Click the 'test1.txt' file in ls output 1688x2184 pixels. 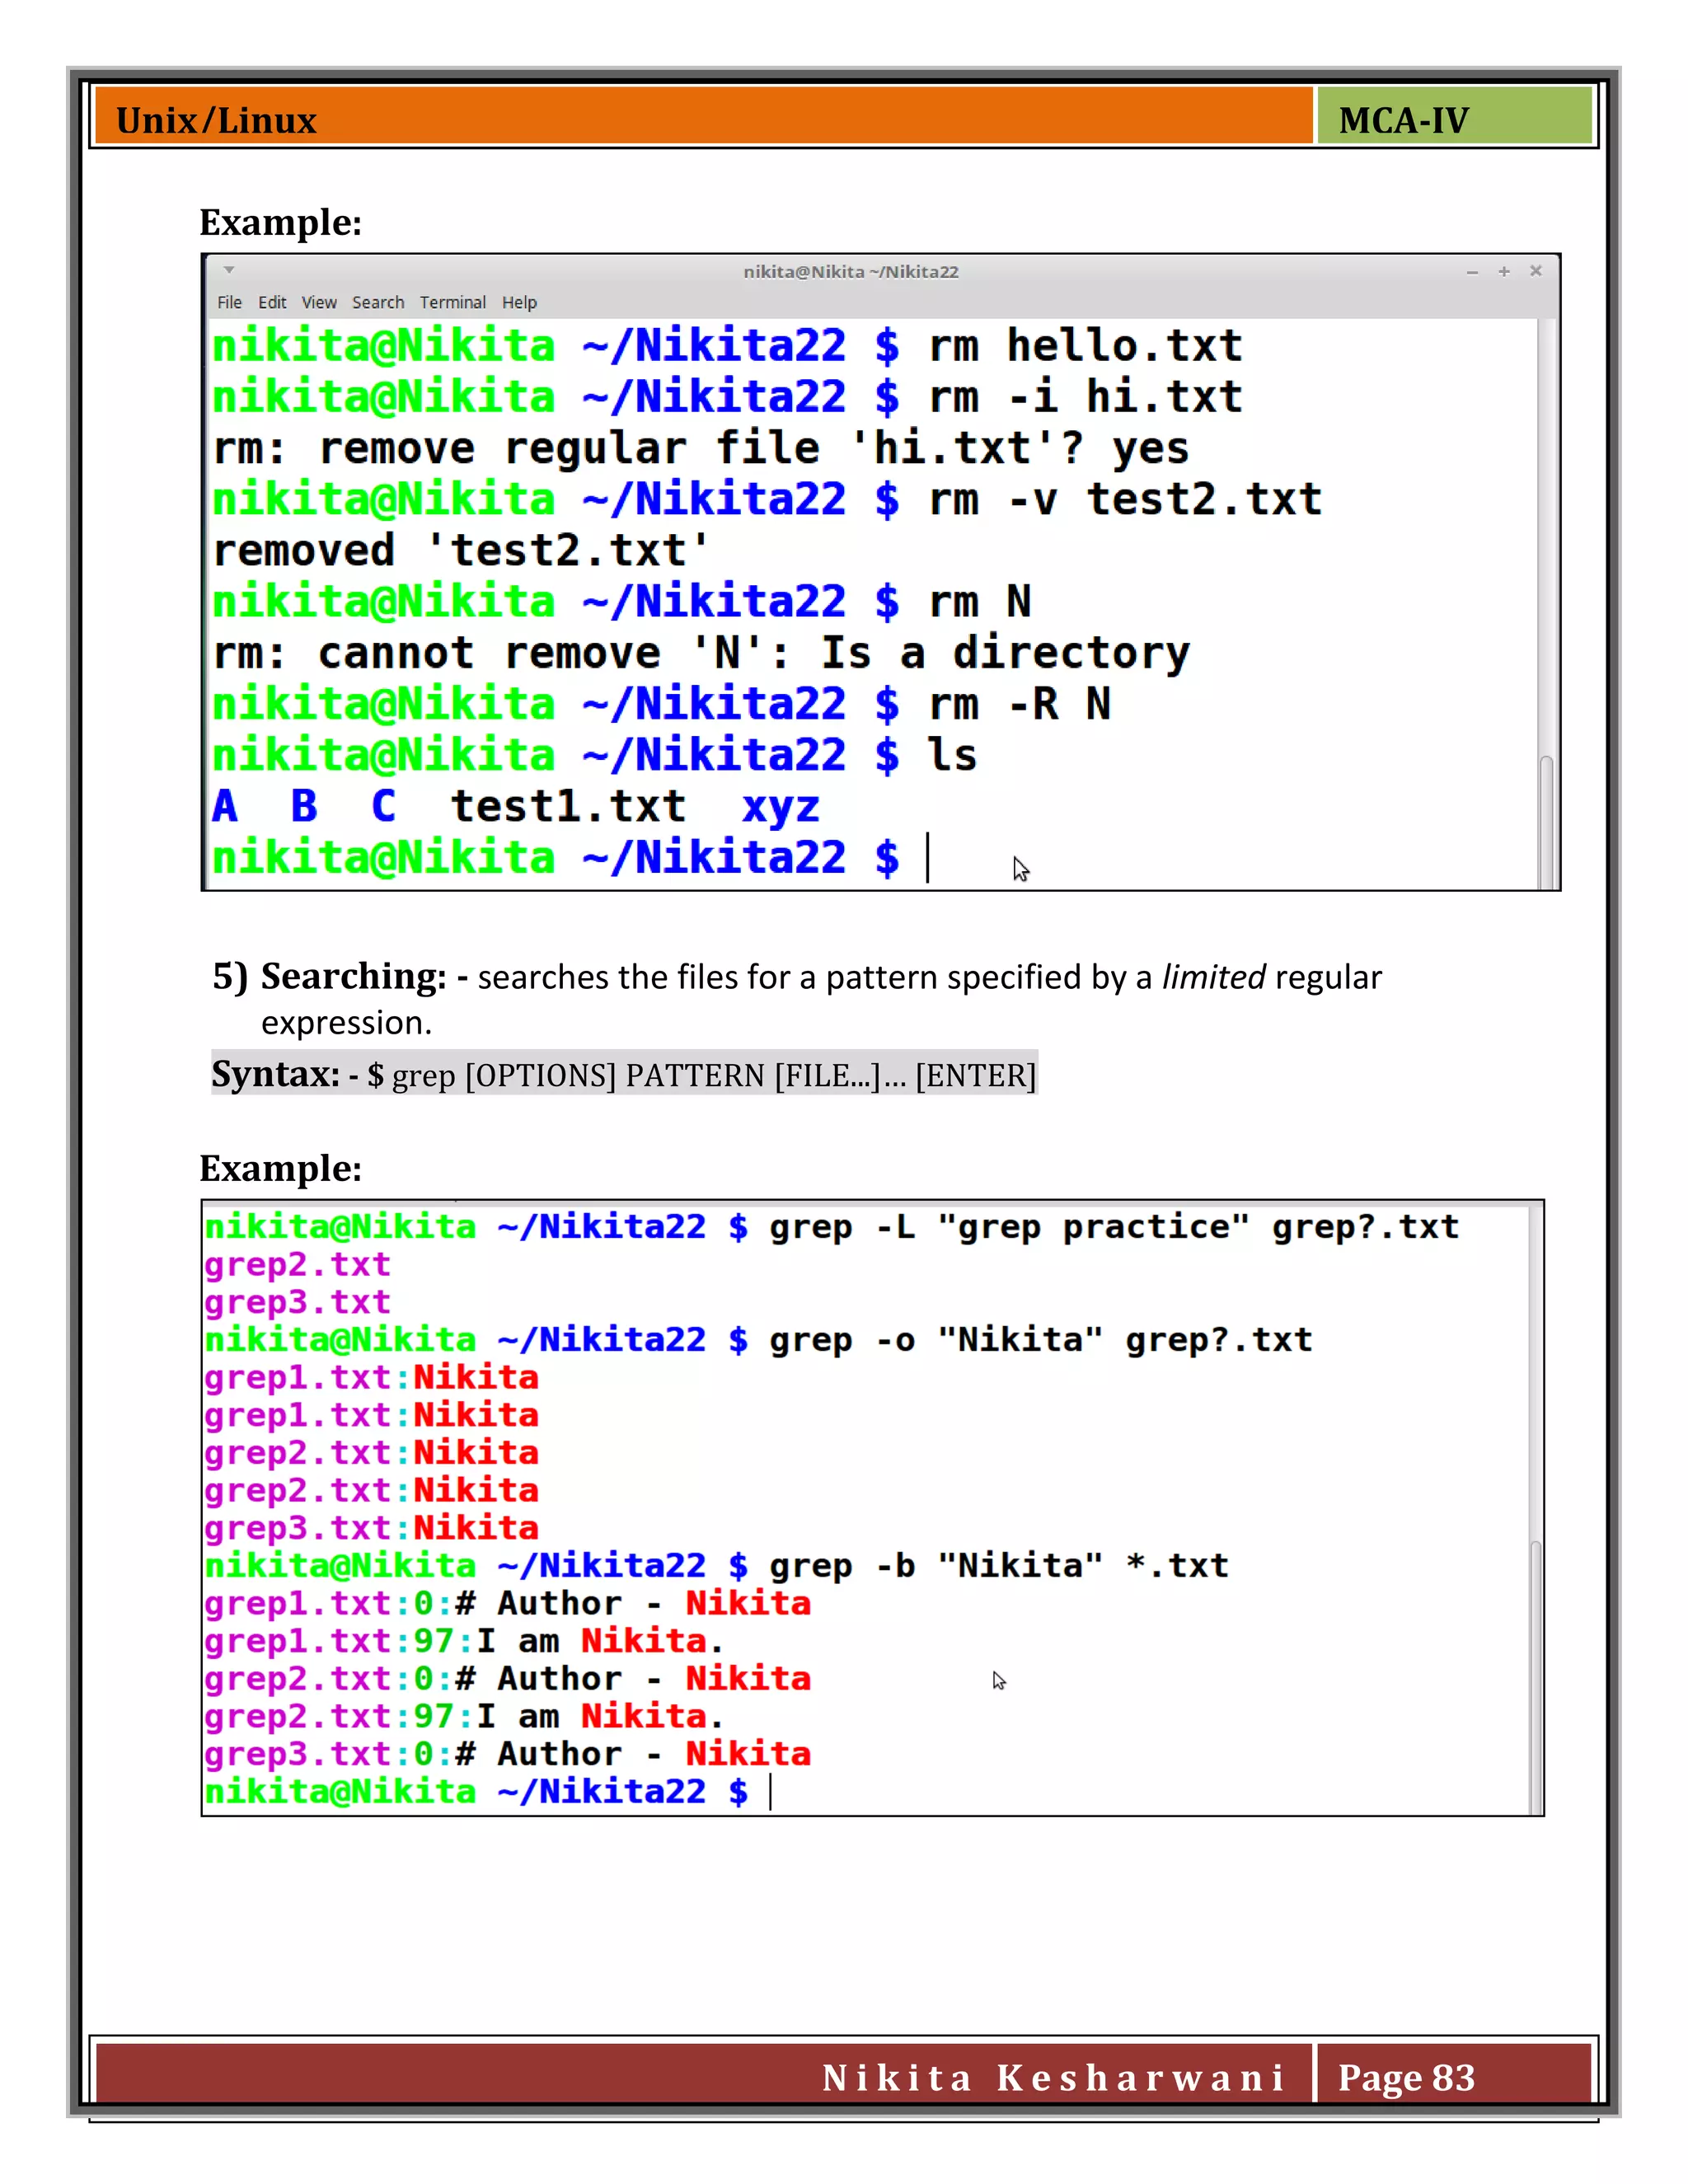point(568,806)
